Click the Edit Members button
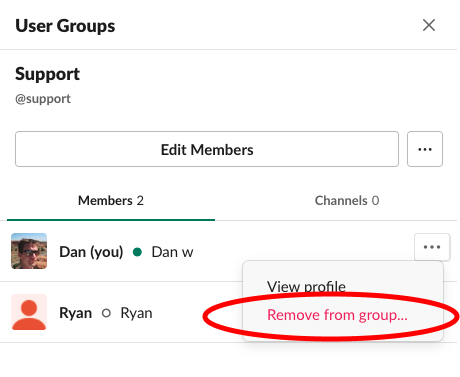Image resolution: width=460 pixels, height=377 pixels. (207, 149)
